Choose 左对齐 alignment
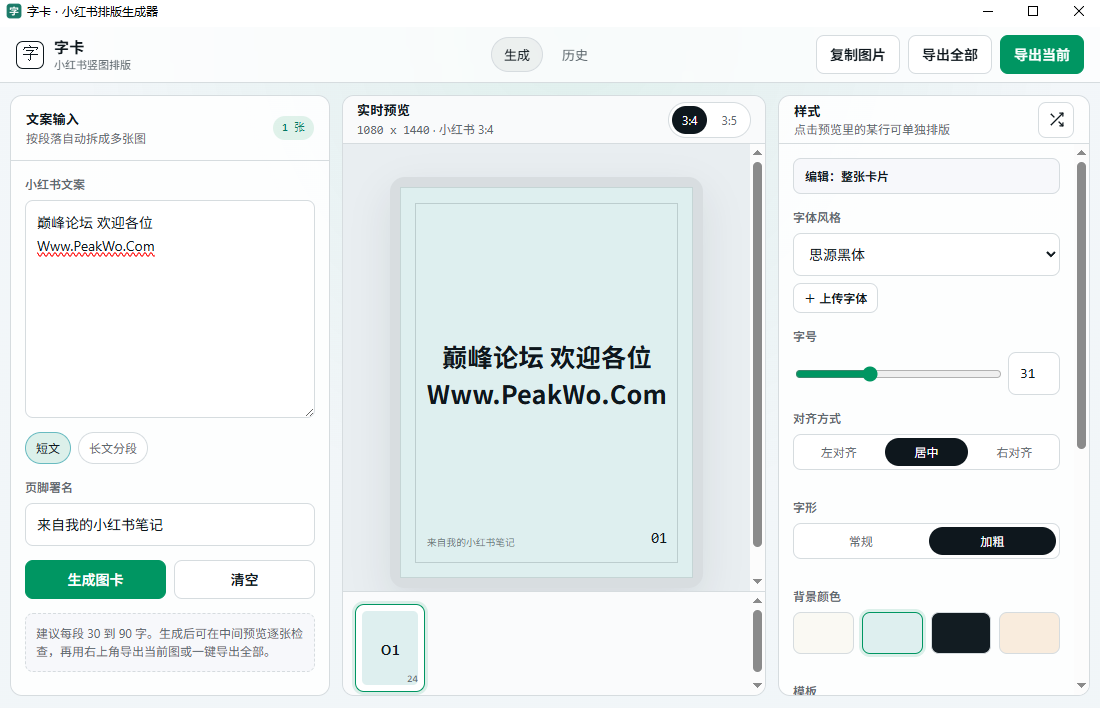 point(839,452)
